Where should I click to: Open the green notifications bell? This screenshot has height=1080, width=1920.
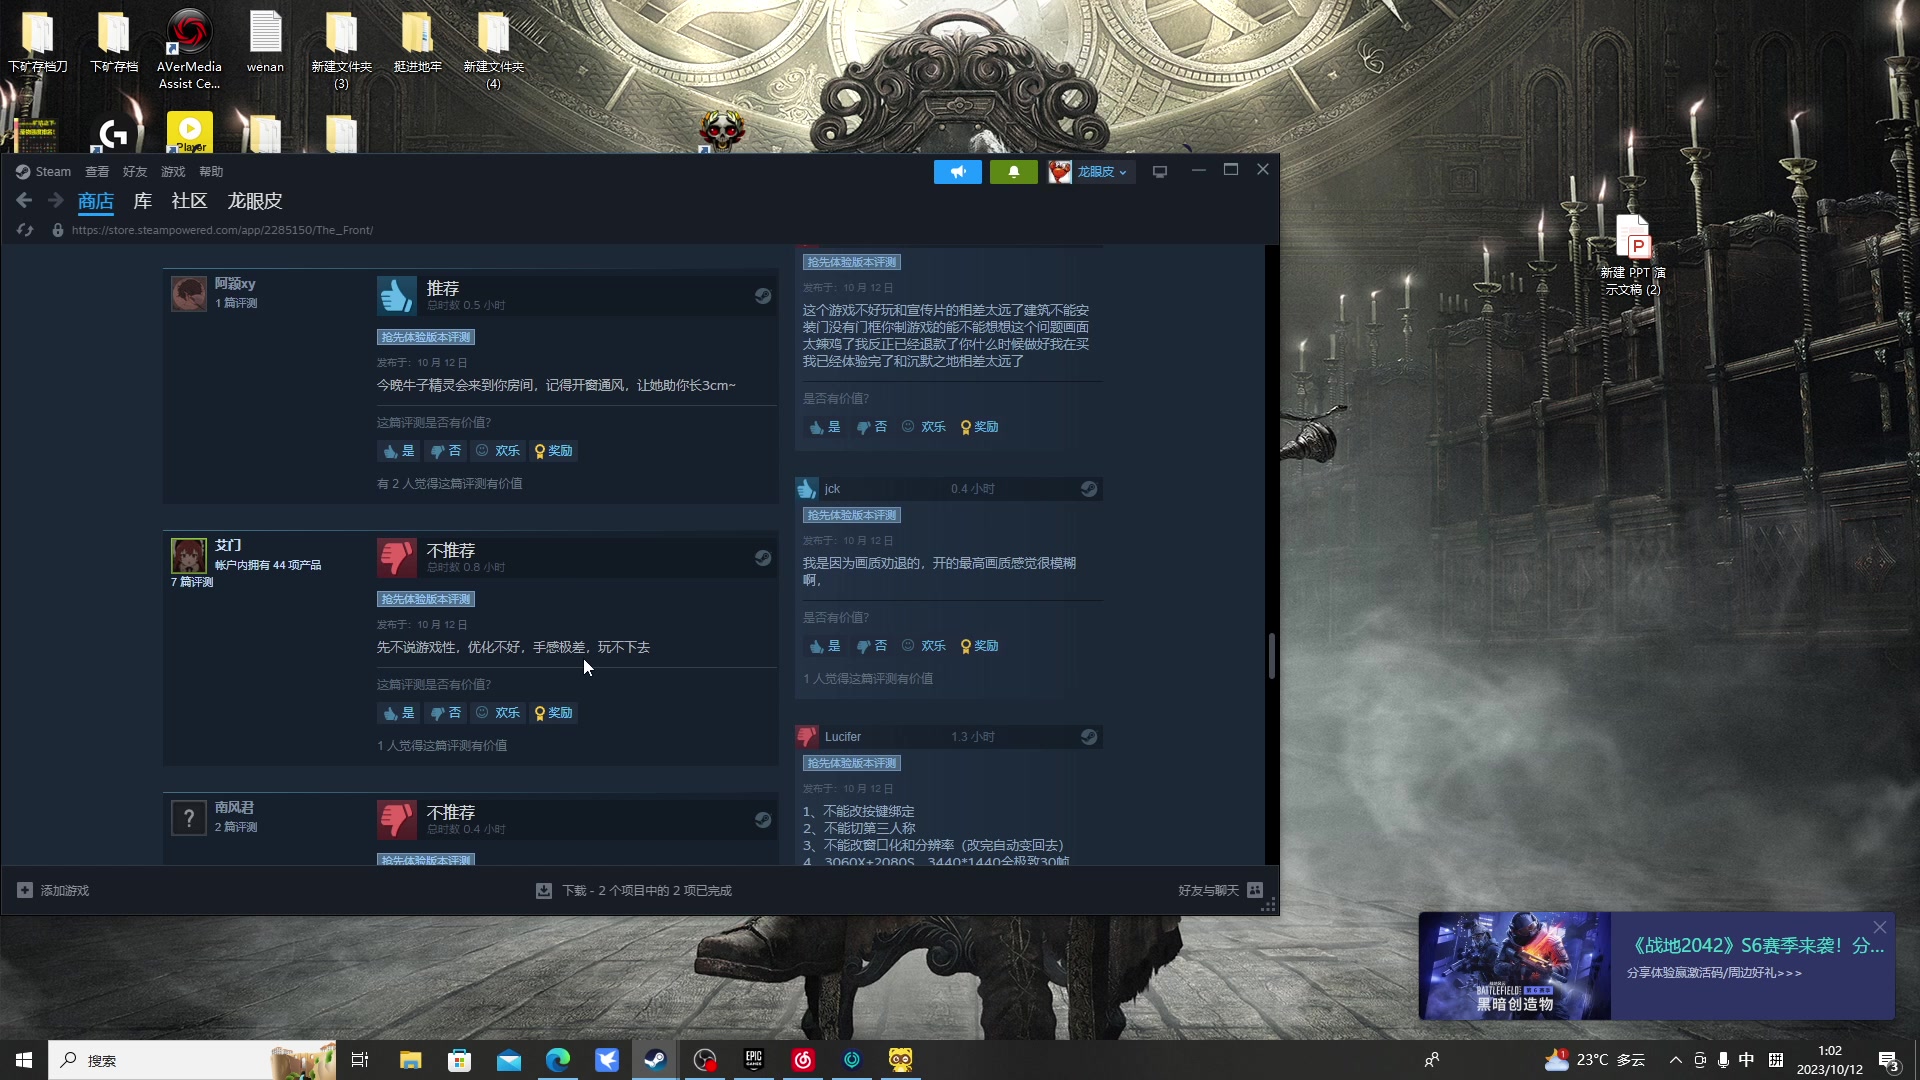(x=1013, y=172)
